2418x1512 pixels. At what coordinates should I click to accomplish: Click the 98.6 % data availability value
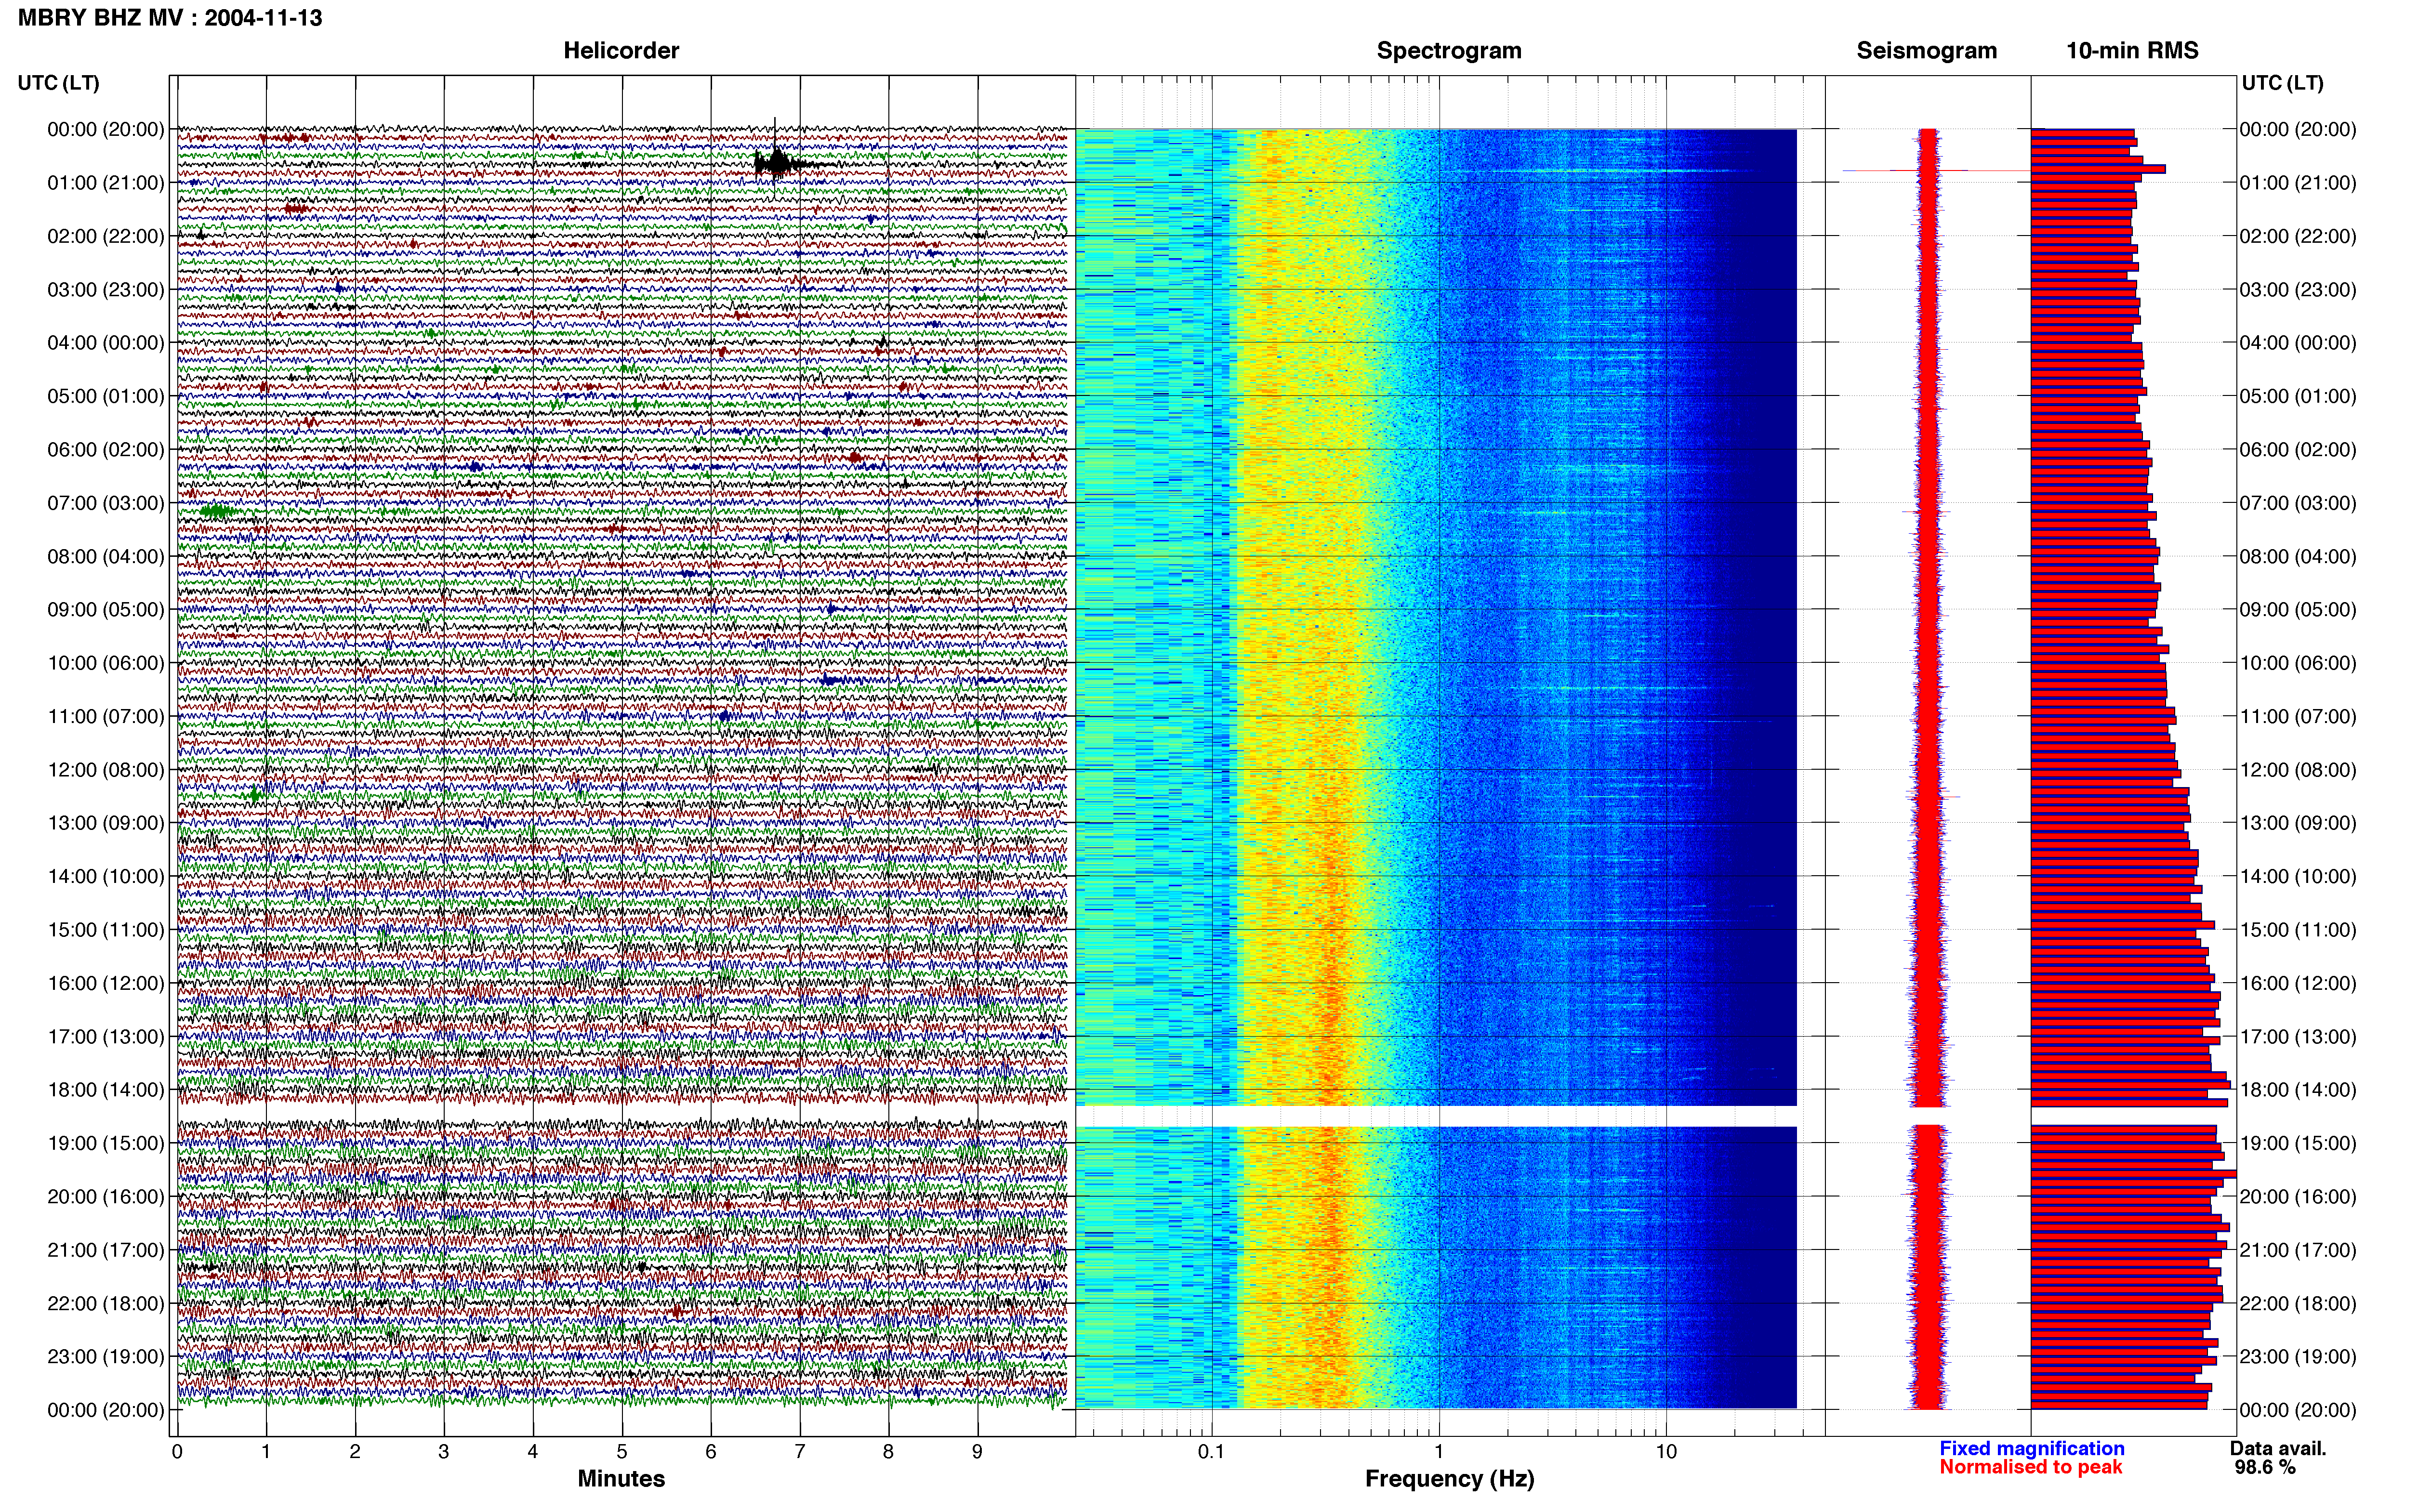click(x=2265, y=1467)
